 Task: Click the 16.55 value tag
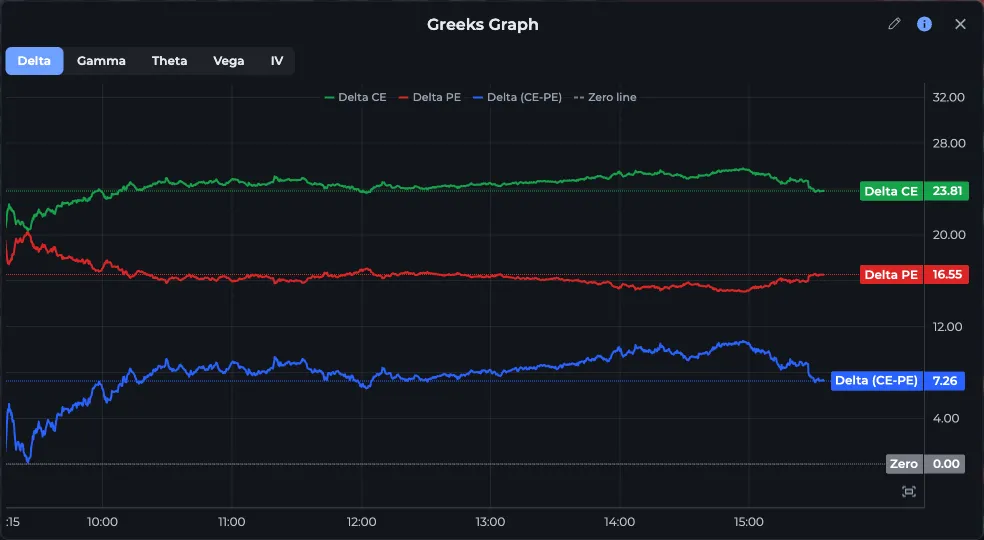coord(946,274)
